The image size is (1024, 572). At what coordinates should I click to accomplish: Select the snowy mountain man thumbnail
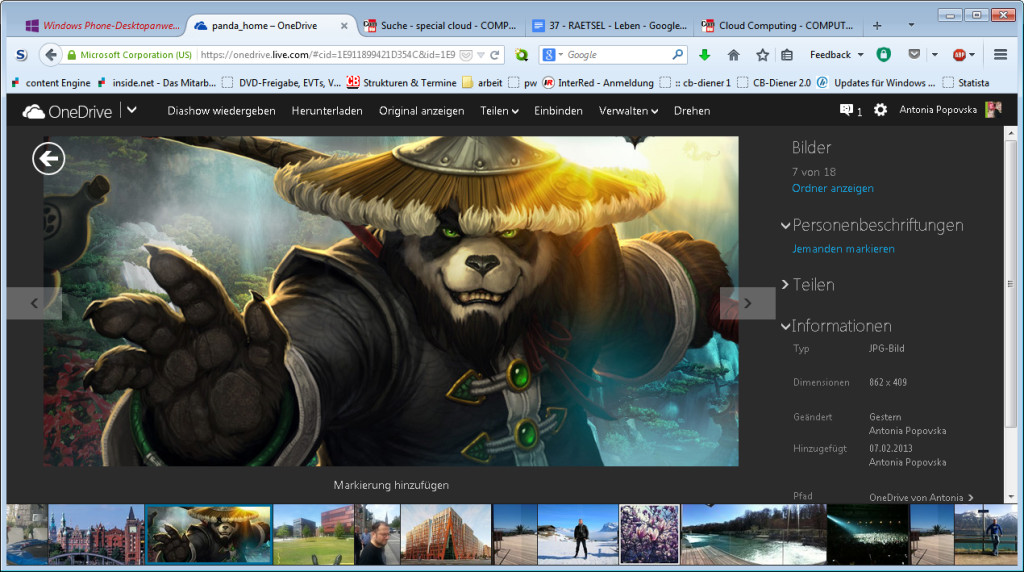(577, 534)
